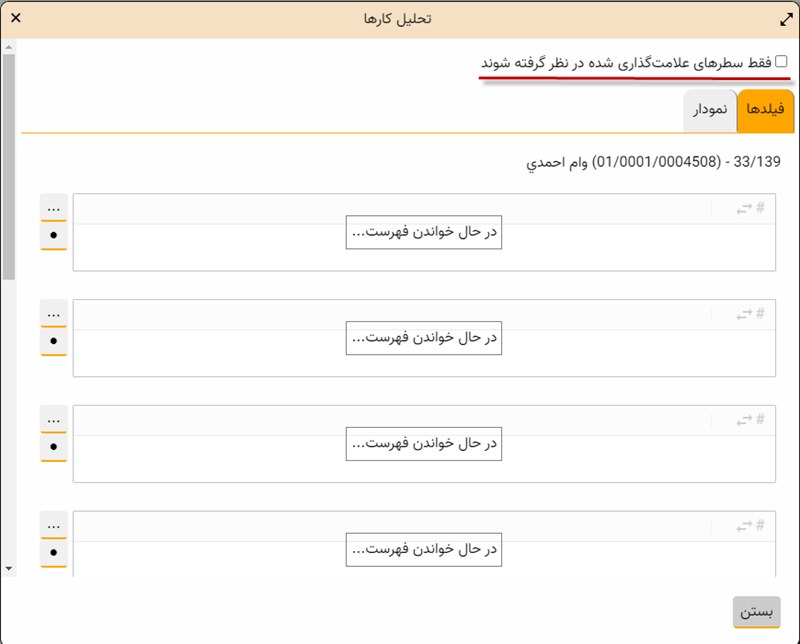Screen dimensions: 800x644
Task: Close the dialog with the X icon
Action: point(16,18)
